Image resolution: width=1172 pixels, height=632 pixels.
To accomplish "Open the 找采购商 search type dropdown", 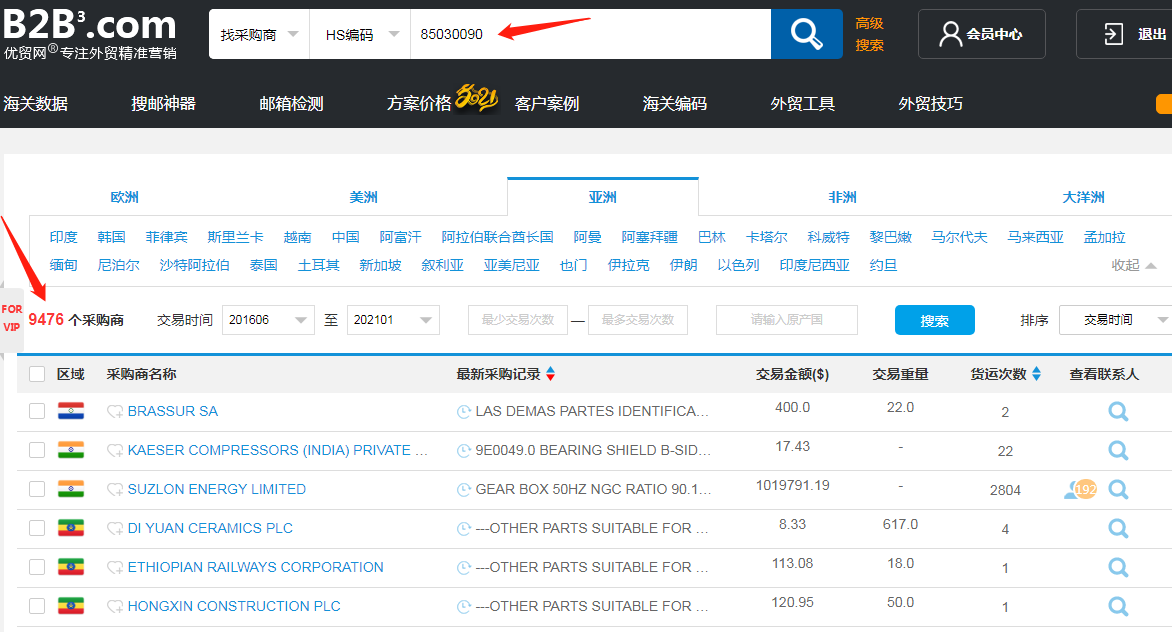I will pos(259,34).
